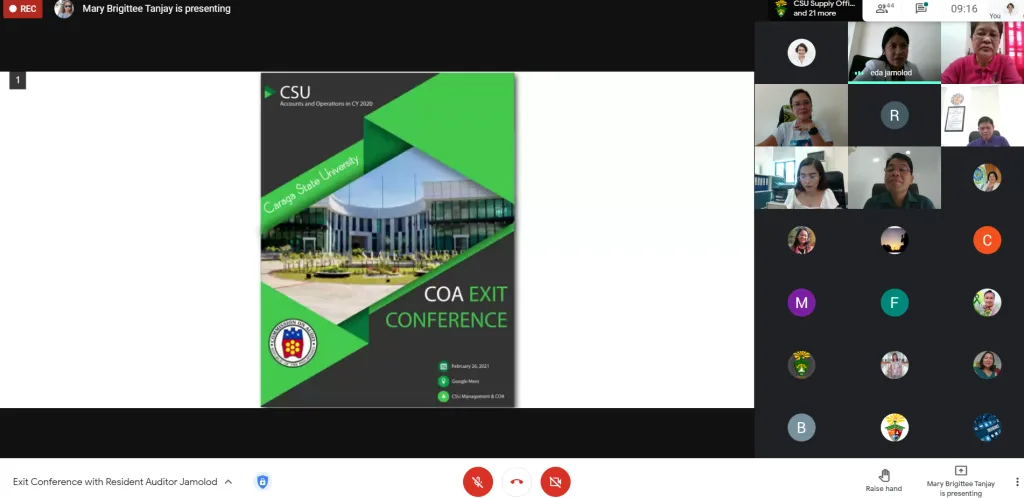This screenshot has width=1024, height=498.
Task: Open the meeting chat panel
Action: 921,9
